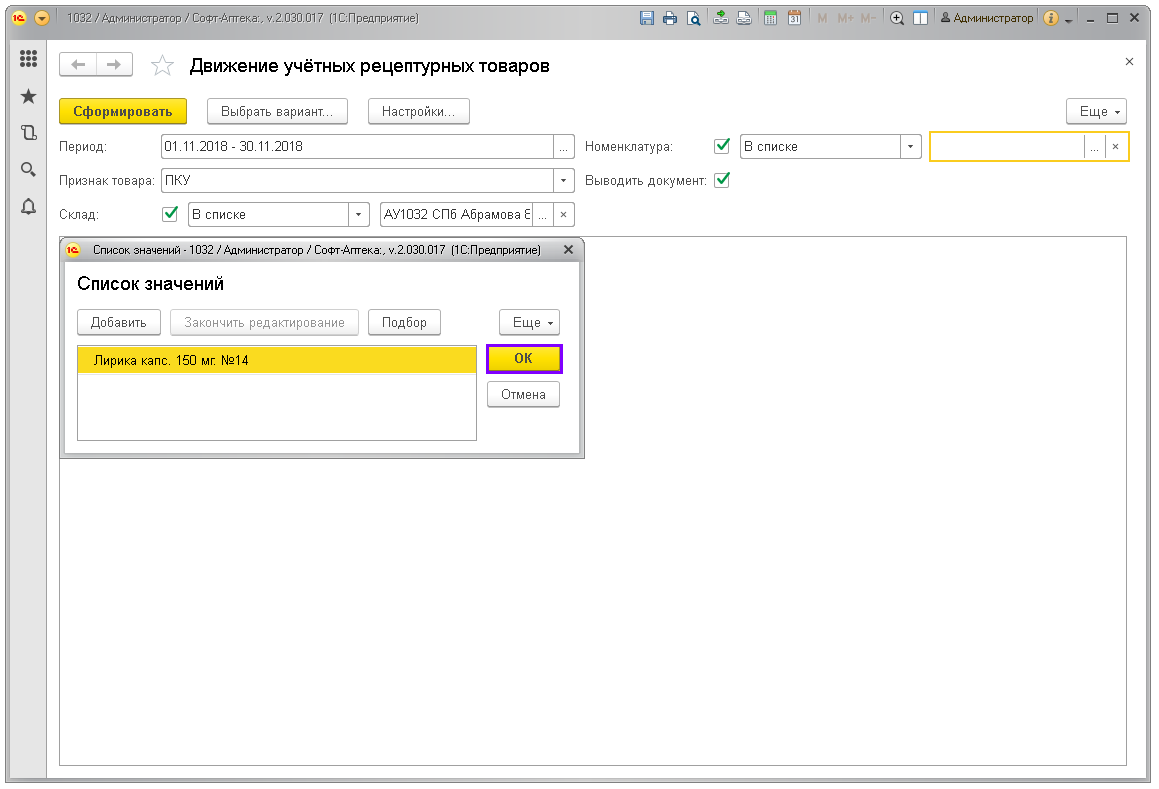The width and height of the screenshot is (1159, 789).
Task: Open the calculator icon in title bar
Action: click(x=771, y=18)
